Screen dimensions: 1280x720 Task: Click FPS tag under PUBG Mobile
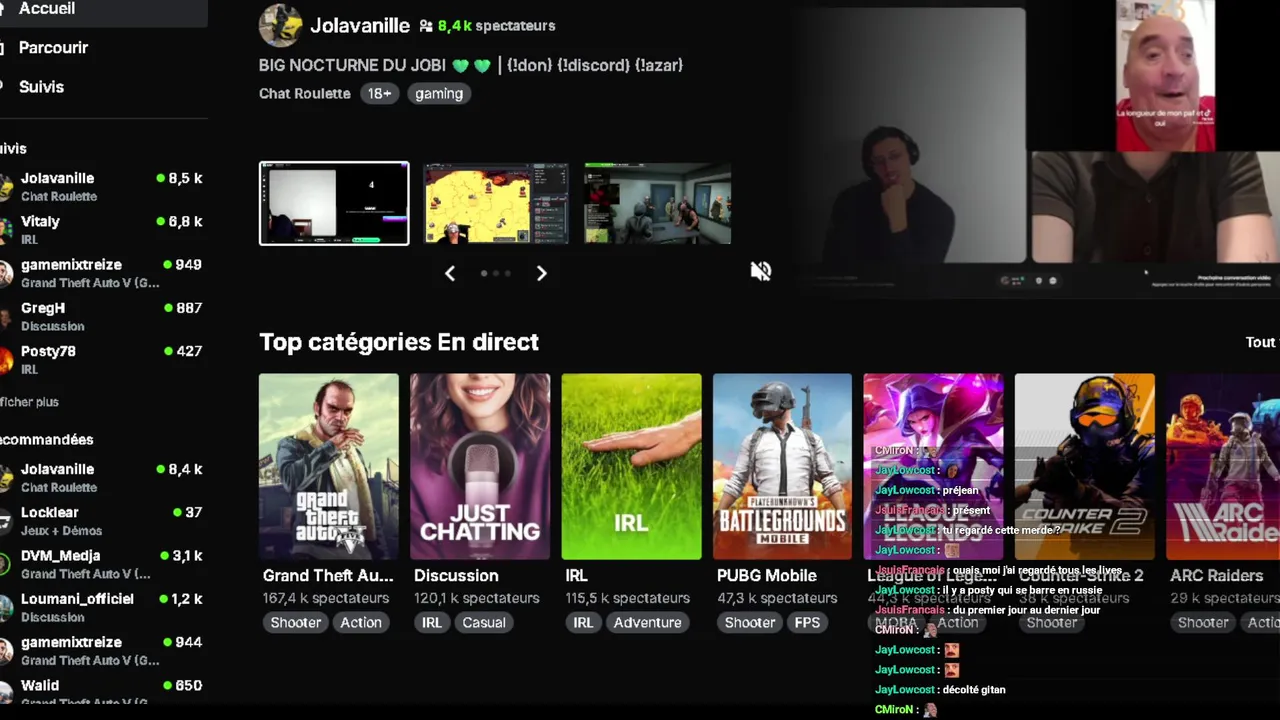(807, 622)
